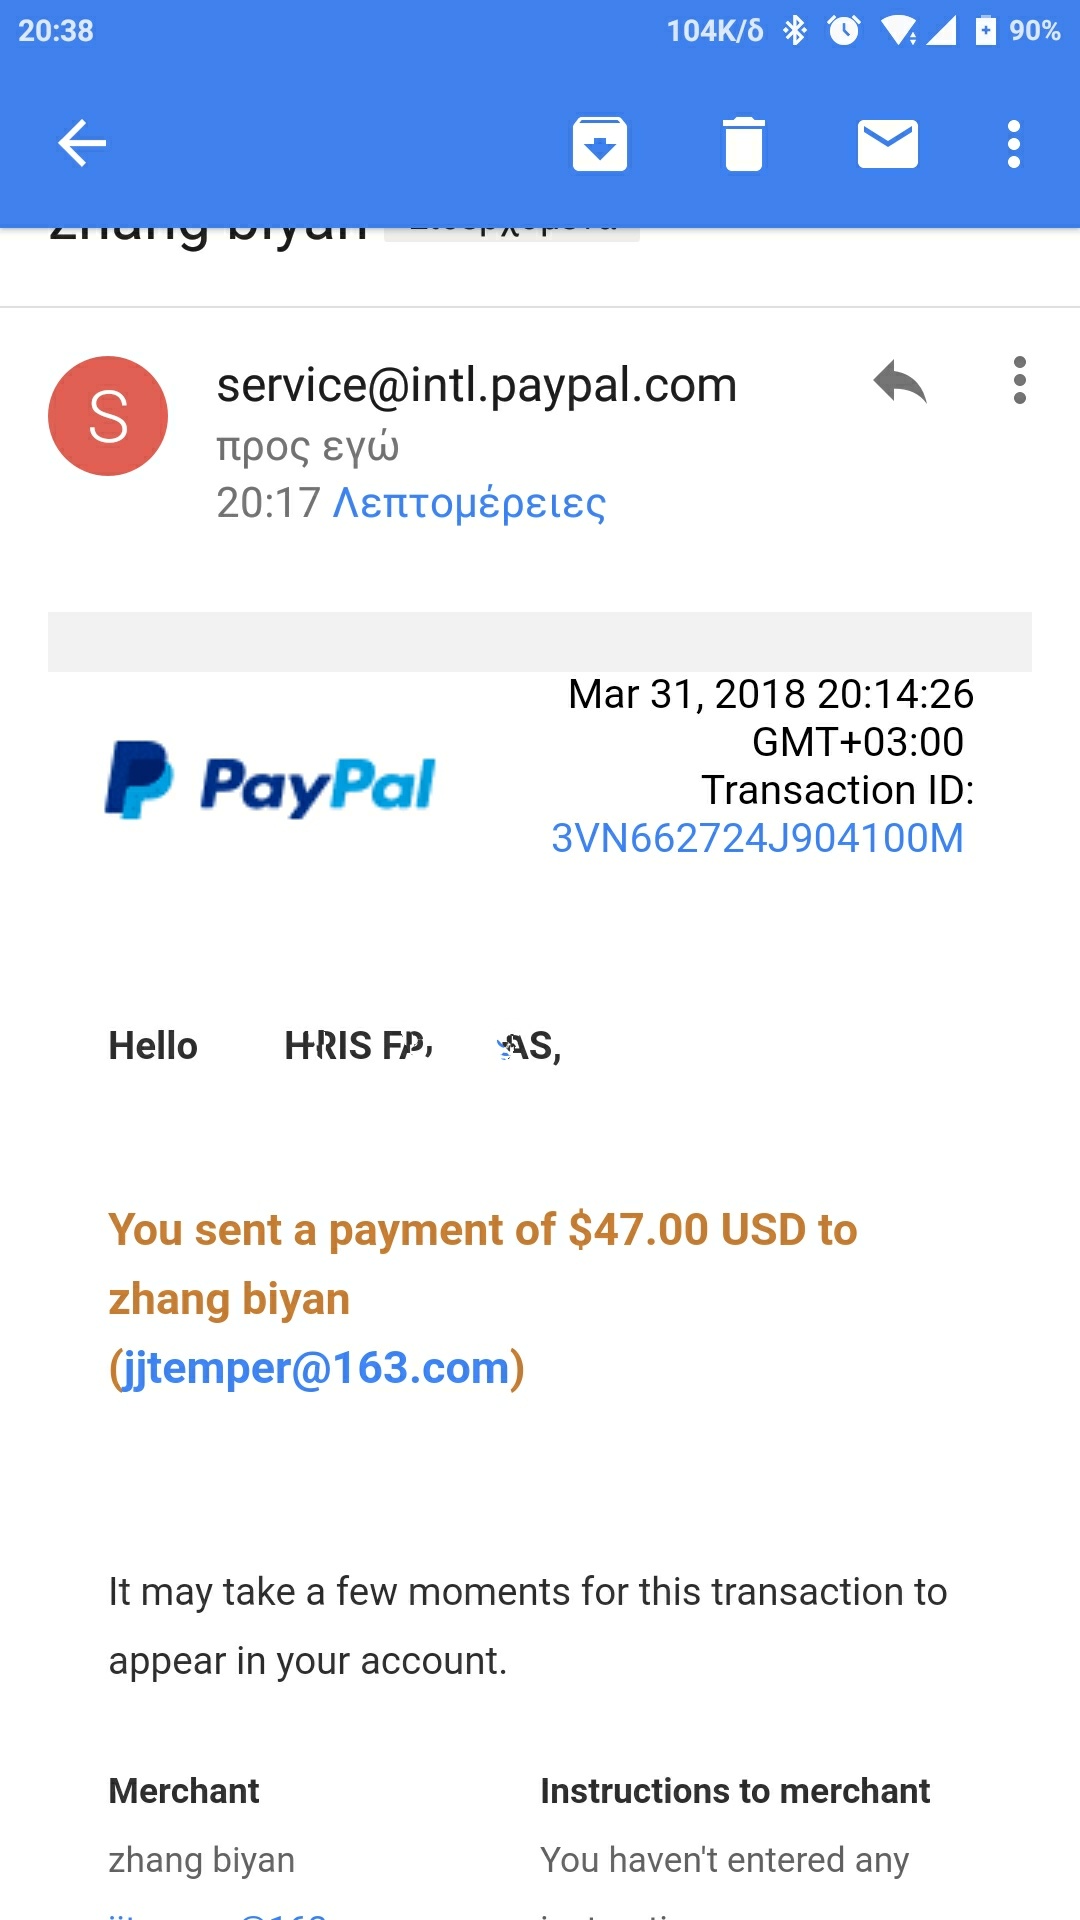Image resolution: width=1080 pixels, height=1920 pixels.
Task: Open transaction ID 3VN662724J904100M link
Action: pos(757,838)
